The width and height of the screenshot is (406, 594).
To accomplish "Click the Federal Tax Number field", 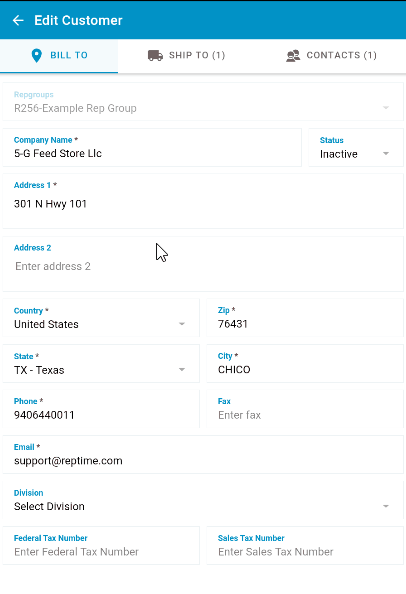I will tap(101, 546).
